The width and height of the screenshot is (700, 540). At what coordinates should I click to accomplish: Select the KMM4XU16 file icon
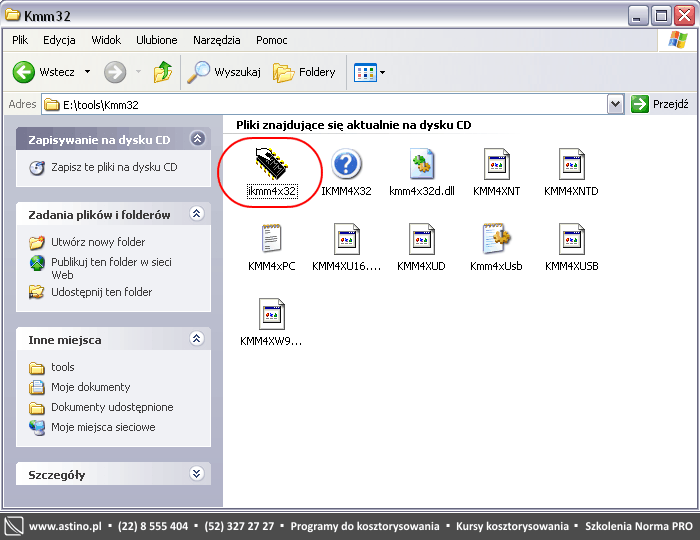(346, 239)
